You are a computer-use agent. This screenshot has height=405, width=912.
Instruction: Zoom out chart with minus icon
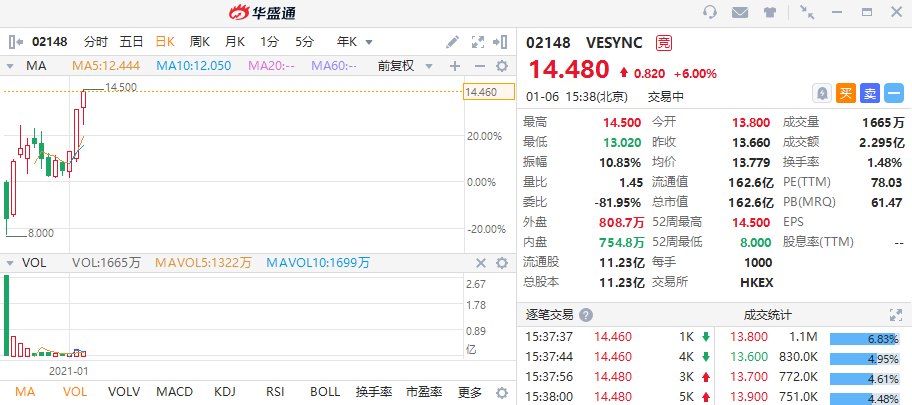coord(480,66)
